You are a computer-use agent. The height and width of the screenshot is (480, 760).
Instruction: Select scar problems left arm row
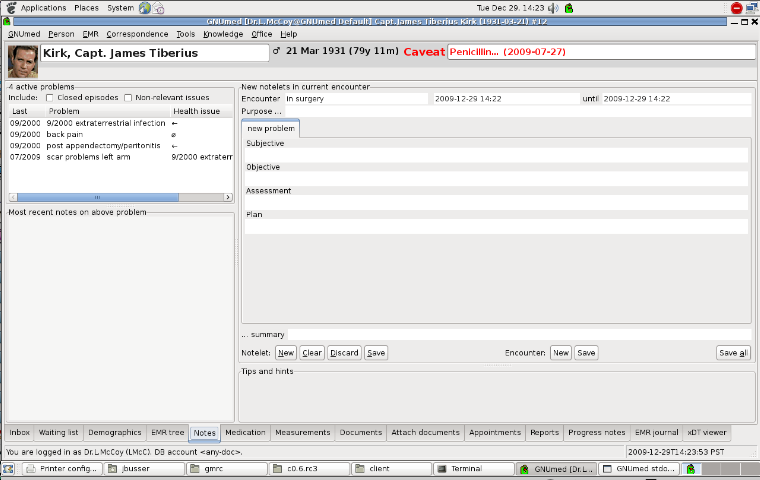point(121,157)
